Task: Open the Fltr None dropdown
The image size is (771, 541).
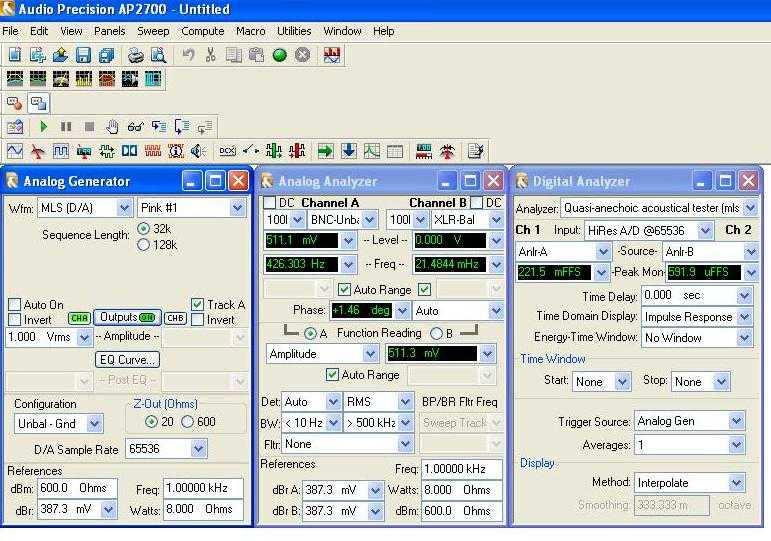Action: click(405, 444)
